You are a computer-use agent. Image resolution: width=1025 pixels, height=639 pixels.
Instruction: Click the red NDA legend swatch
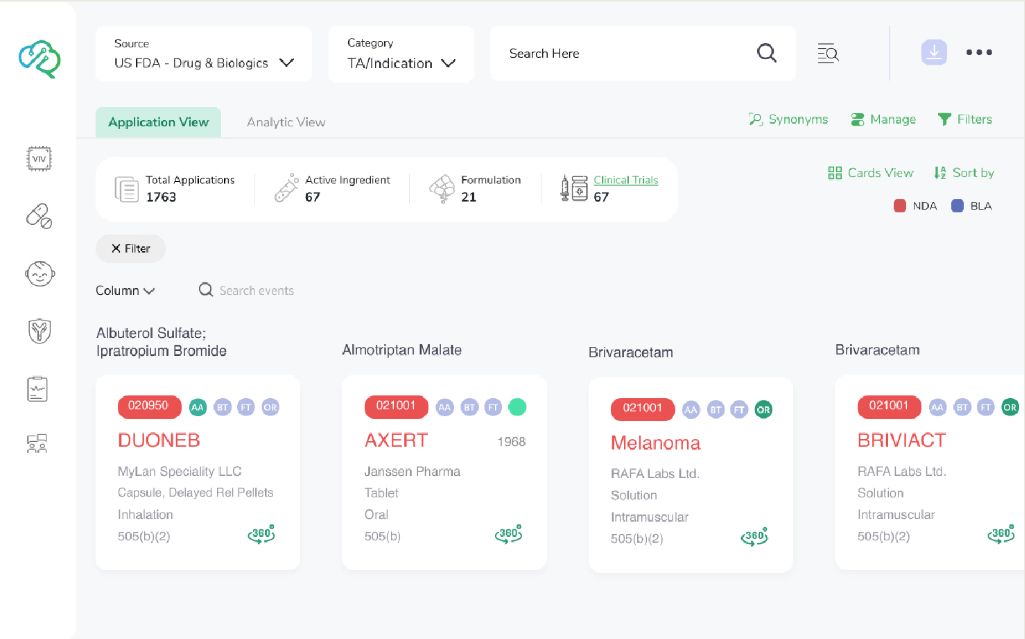coord(899,206)
